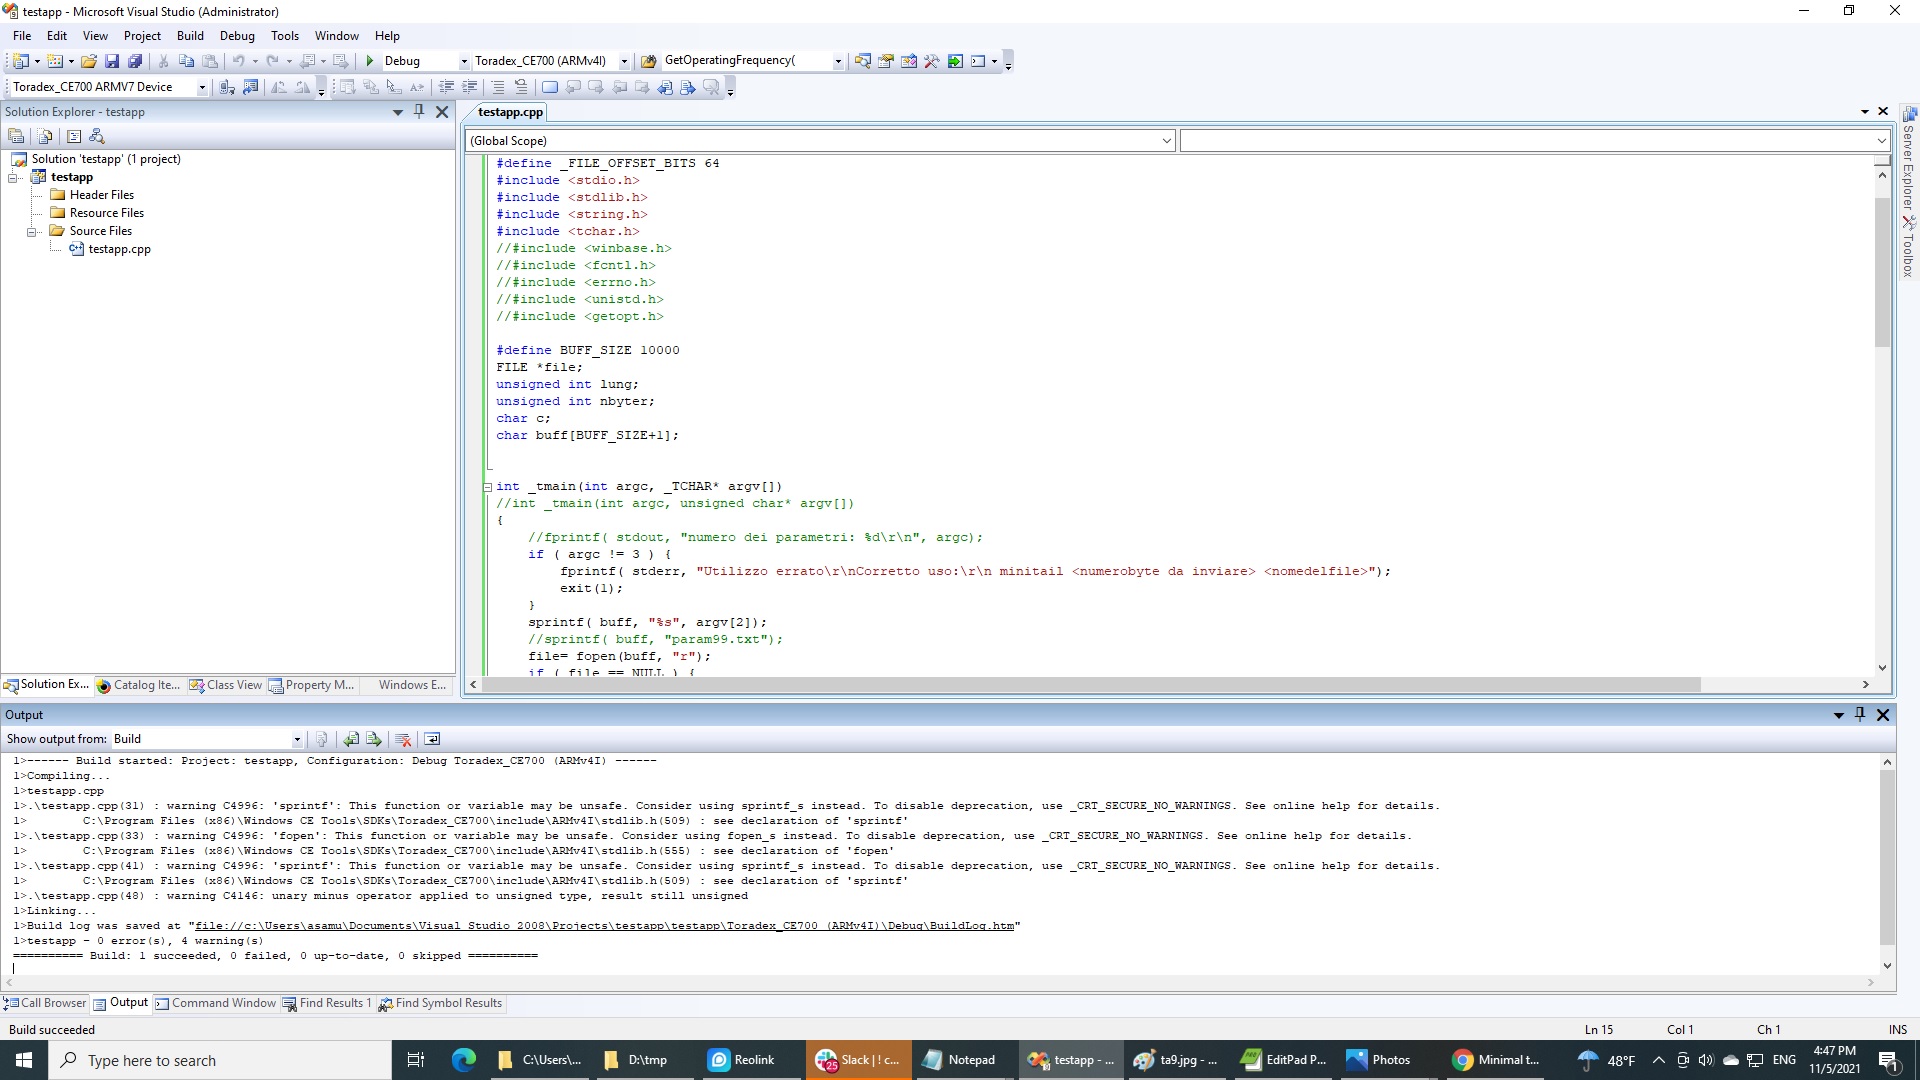Open Notepad from the taskbar

click(964, 1060)
